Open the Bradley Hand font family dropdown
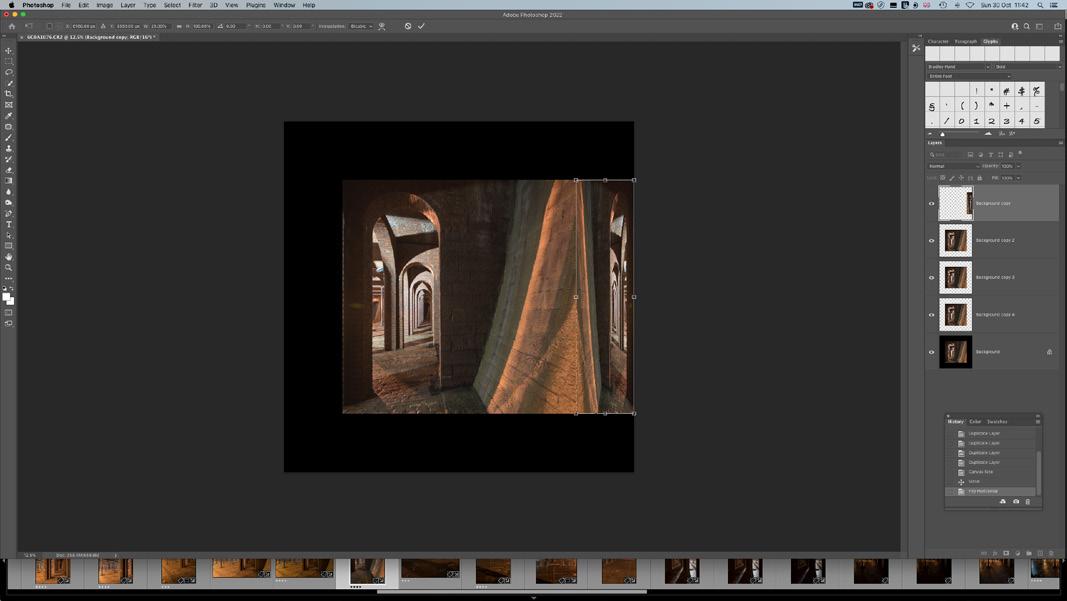 click(x=958, y=67)
